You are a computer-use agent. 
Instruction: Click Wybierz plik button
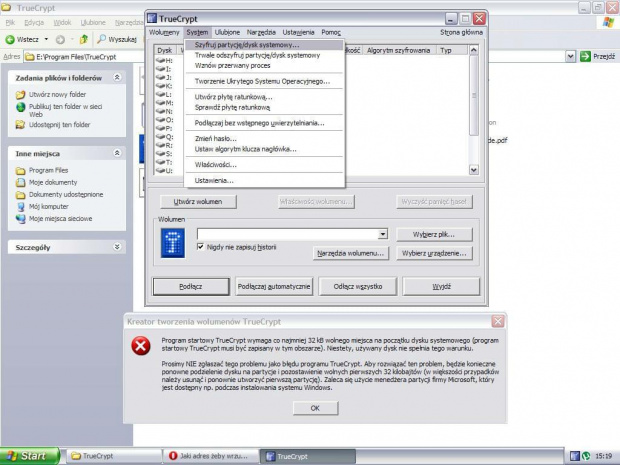pyautogui.click(x=434, y=234)
